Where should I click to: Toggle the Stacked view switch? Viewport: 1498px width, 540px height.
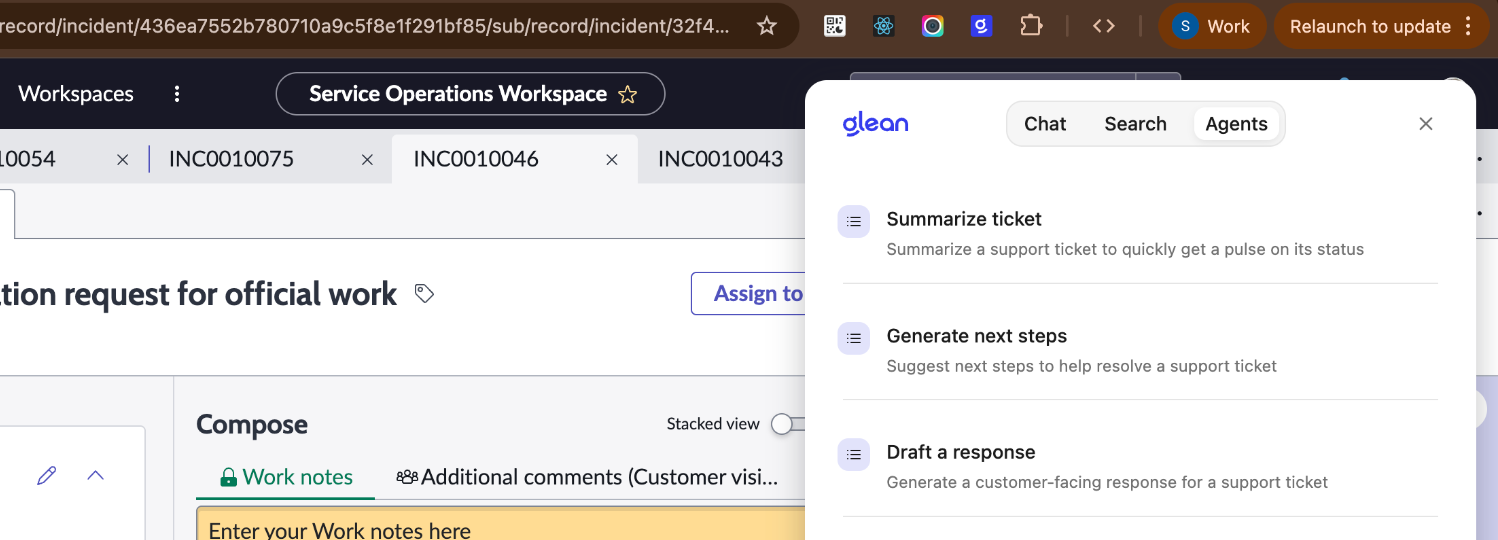point(789,424)
